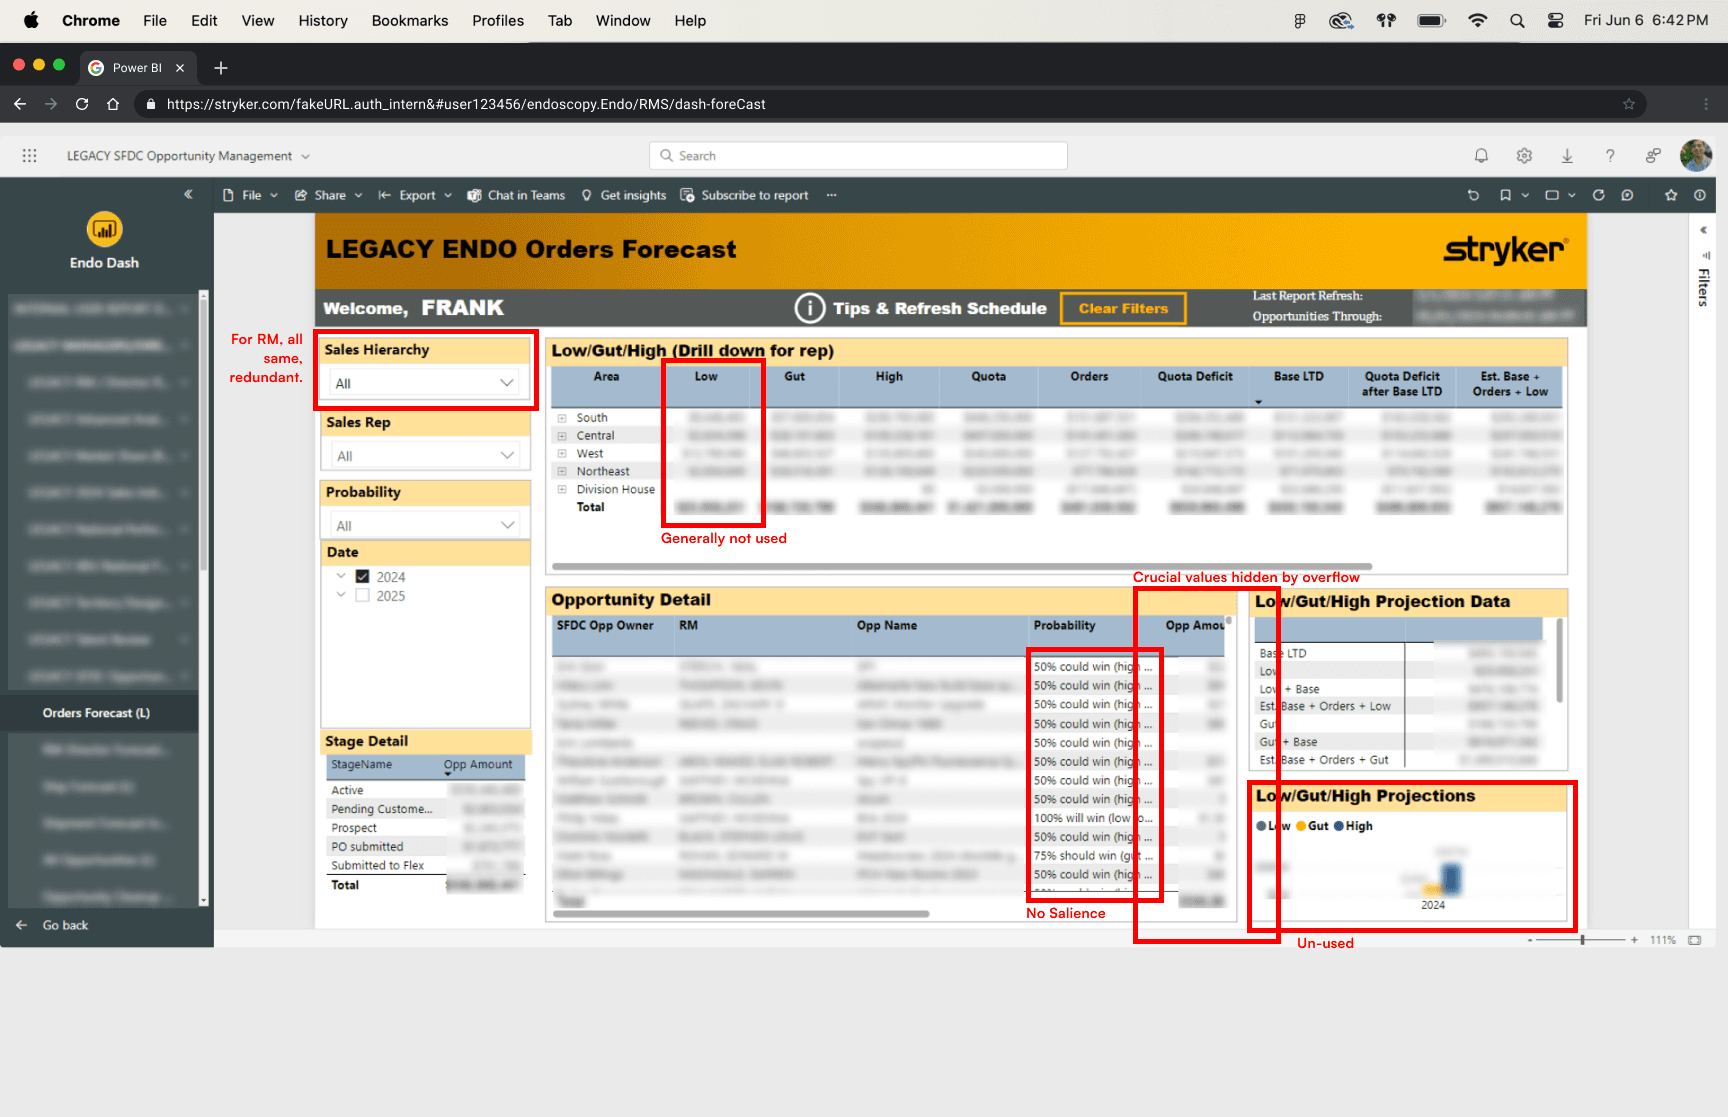Image resolution: width=1728 pixels, height=1117 pixels.
Task: Open macOS Spotlight search
Action: click(1517, 20)
